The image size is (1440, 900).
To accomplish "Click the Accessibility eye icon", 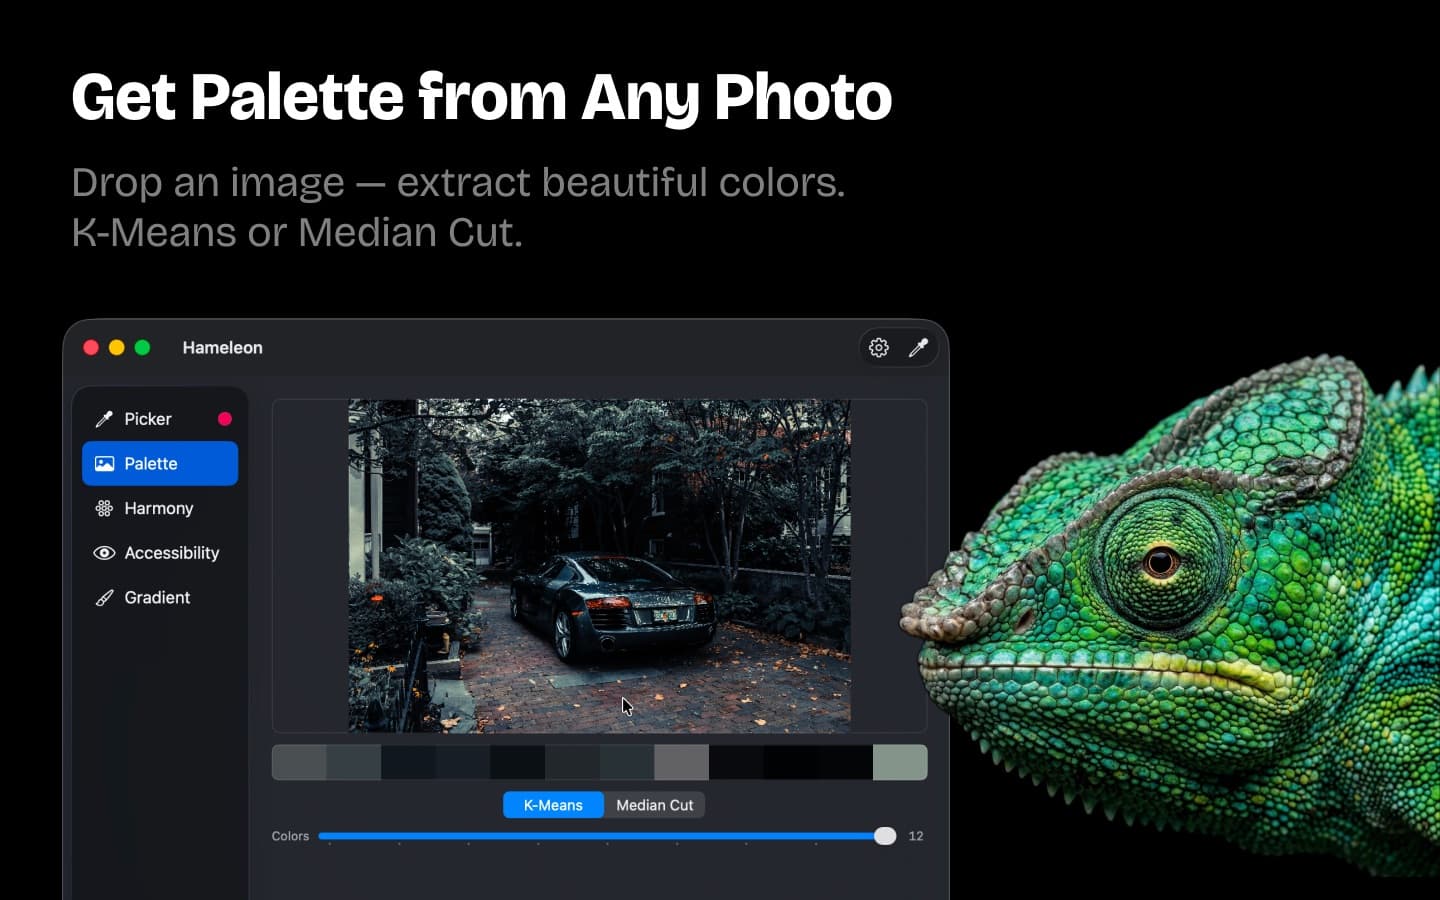I will point(104,553).
